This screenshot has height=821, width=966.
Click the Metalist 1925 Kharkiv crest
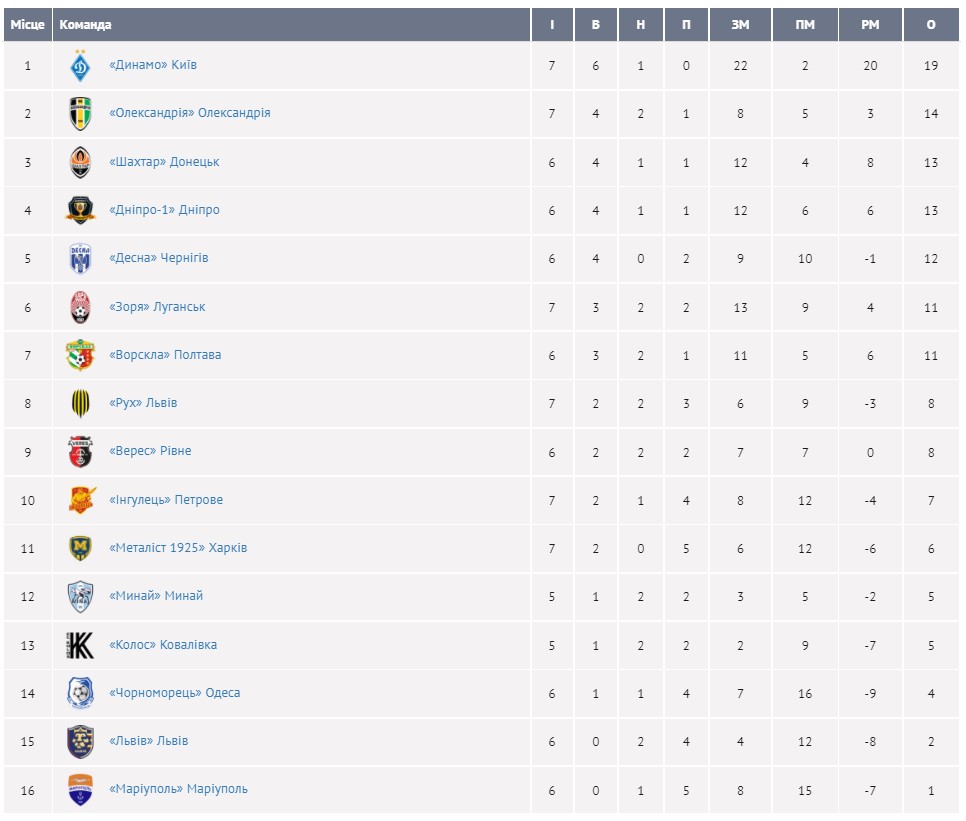point(80,548)
